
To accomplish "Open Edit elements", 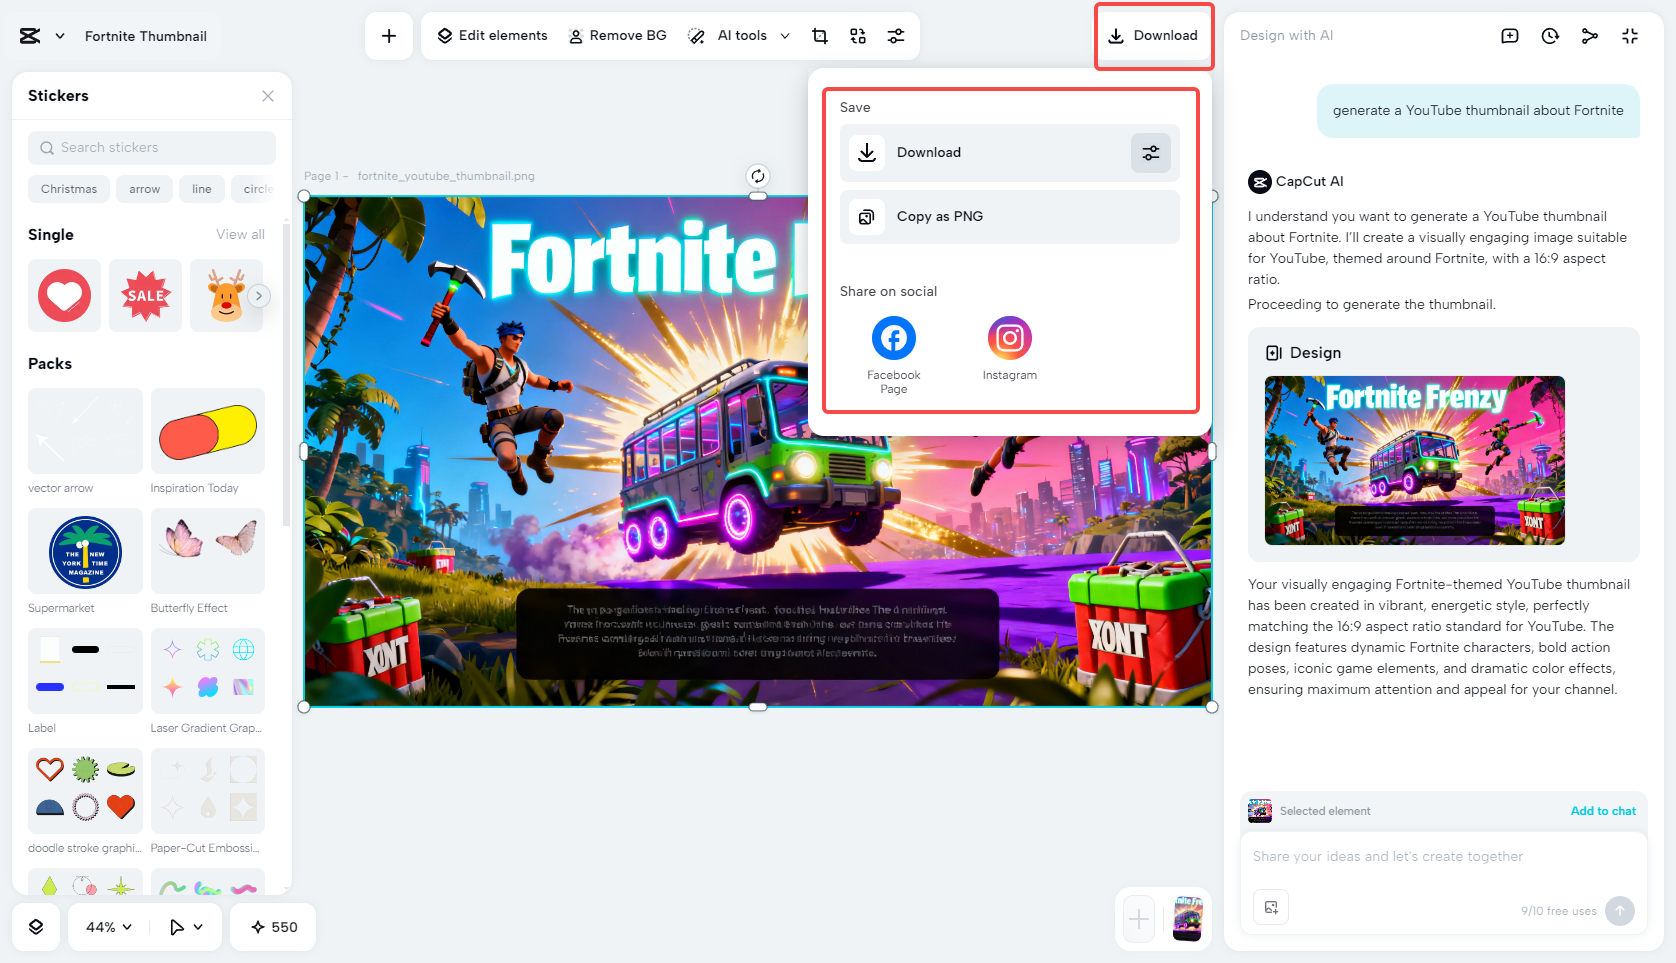I will click(490, 35).
